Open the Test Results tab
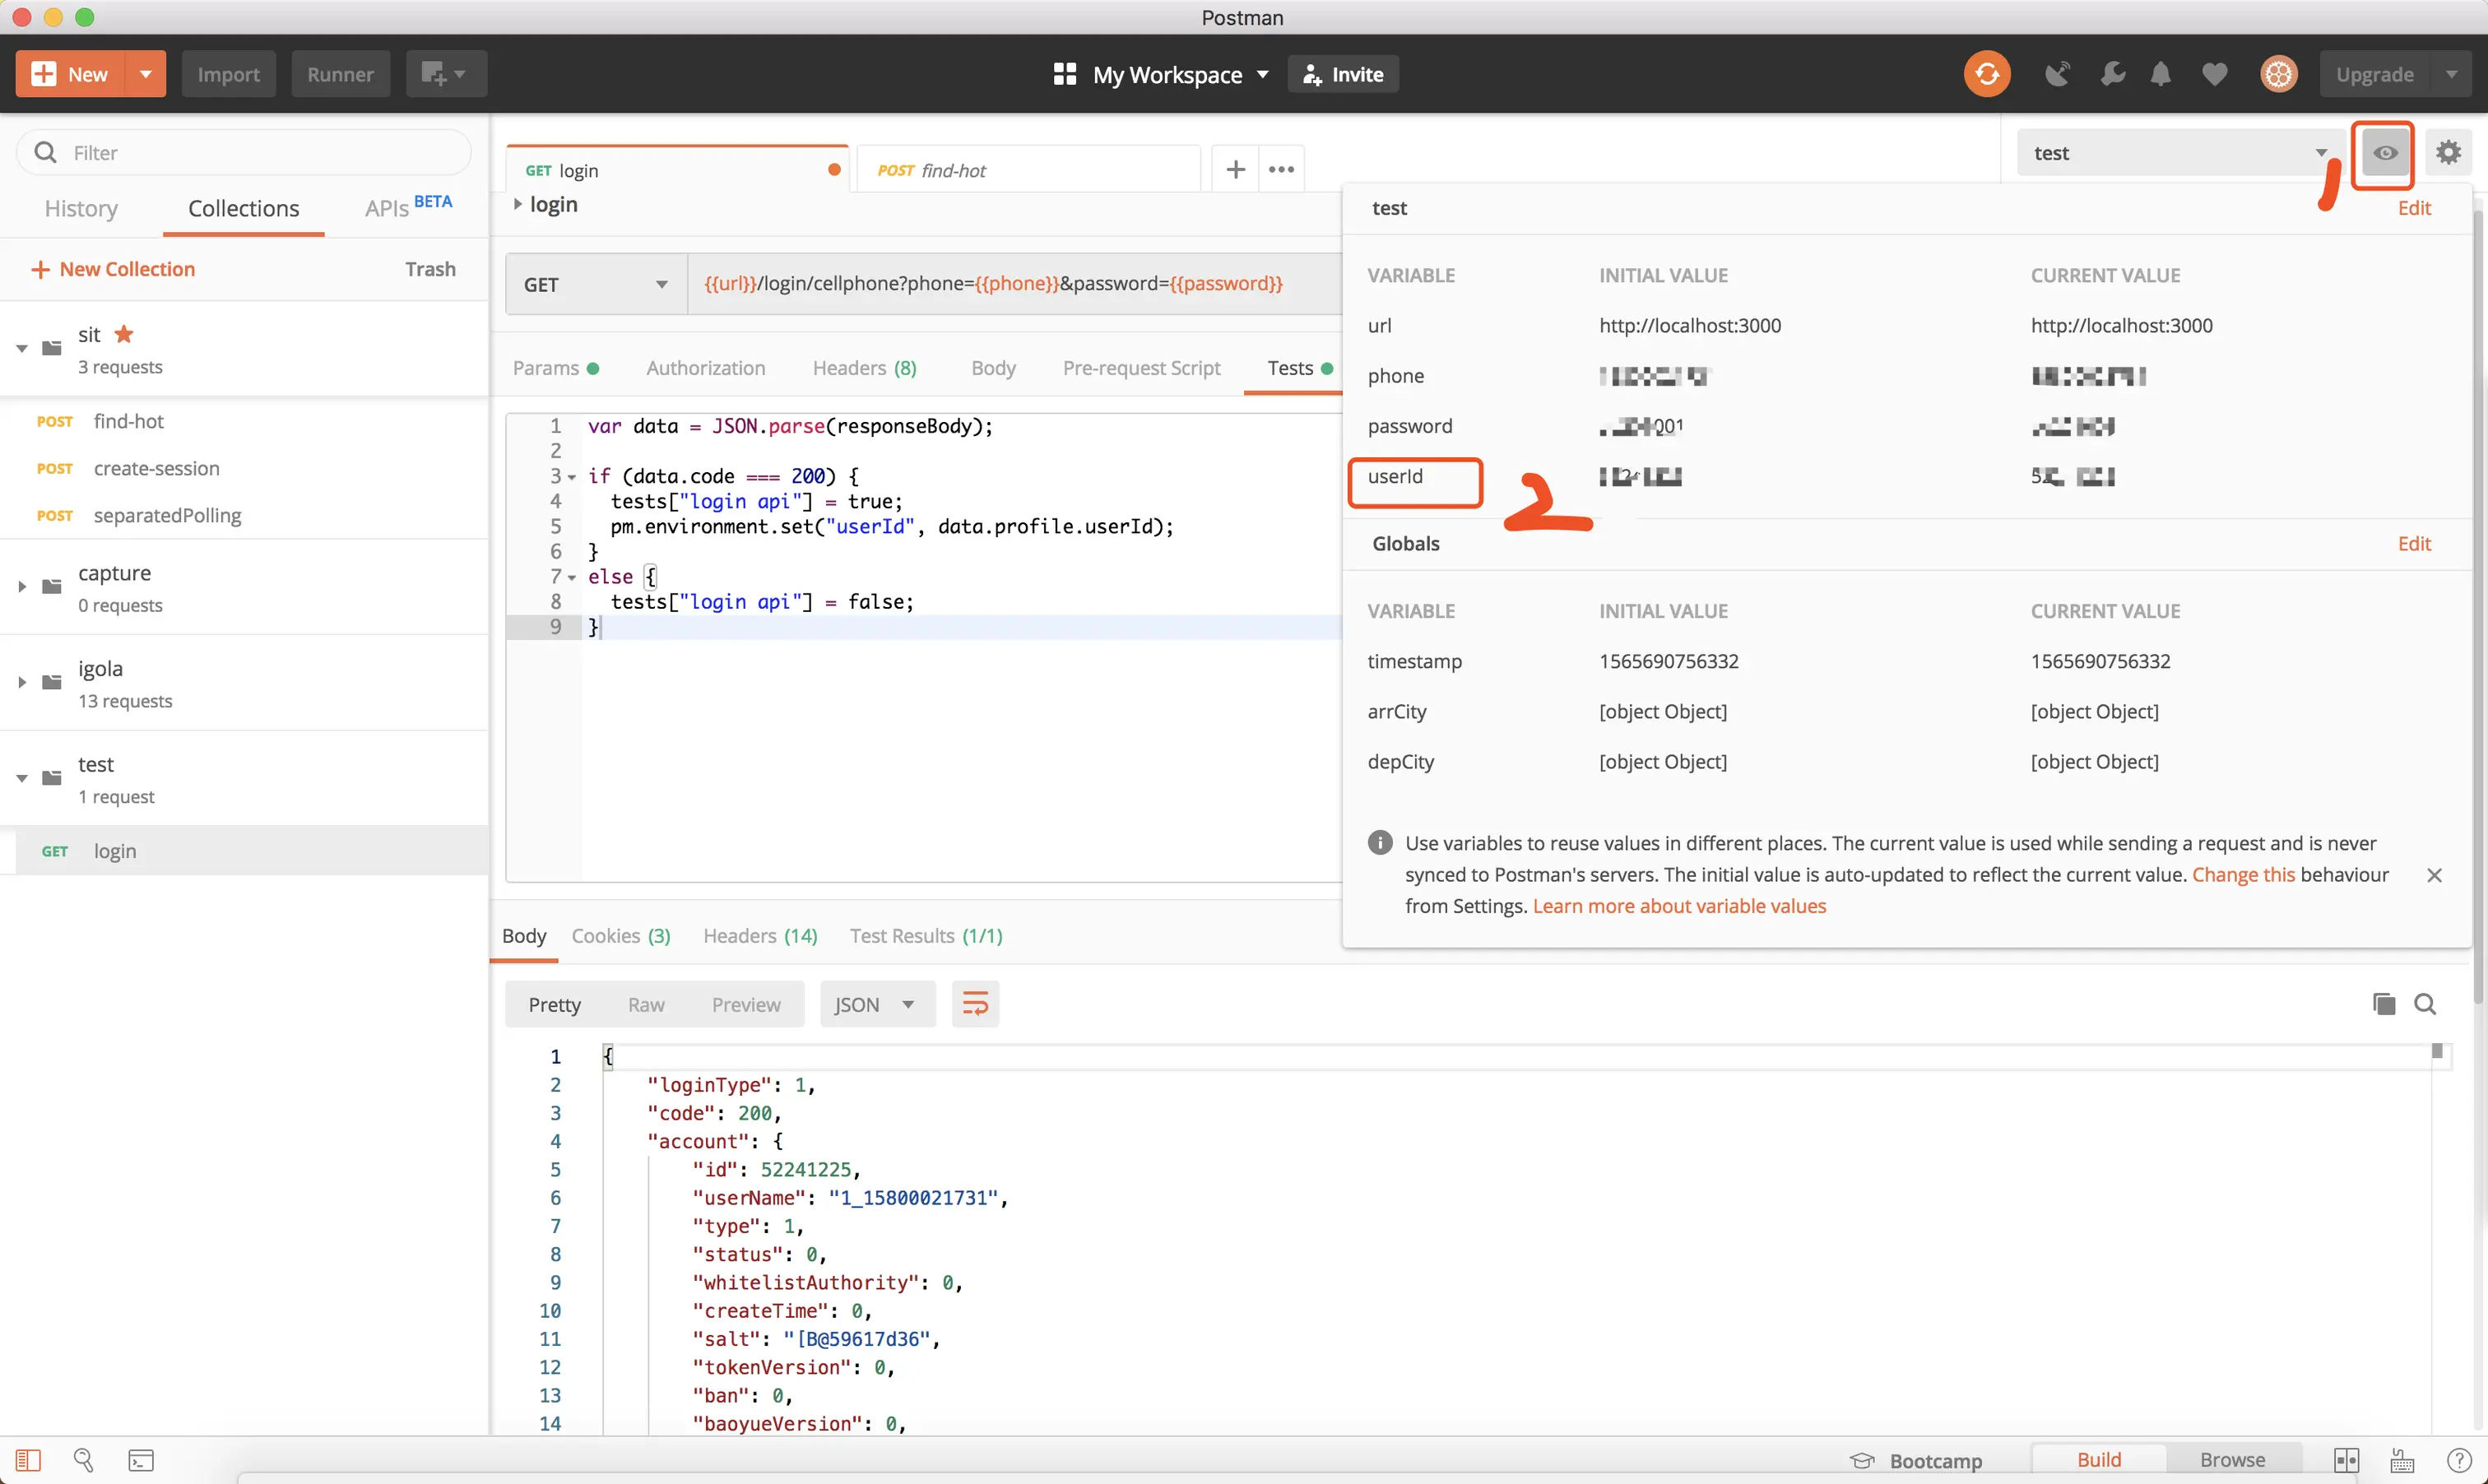Viewport: 2488px width, 1484px height. point(925,935)
